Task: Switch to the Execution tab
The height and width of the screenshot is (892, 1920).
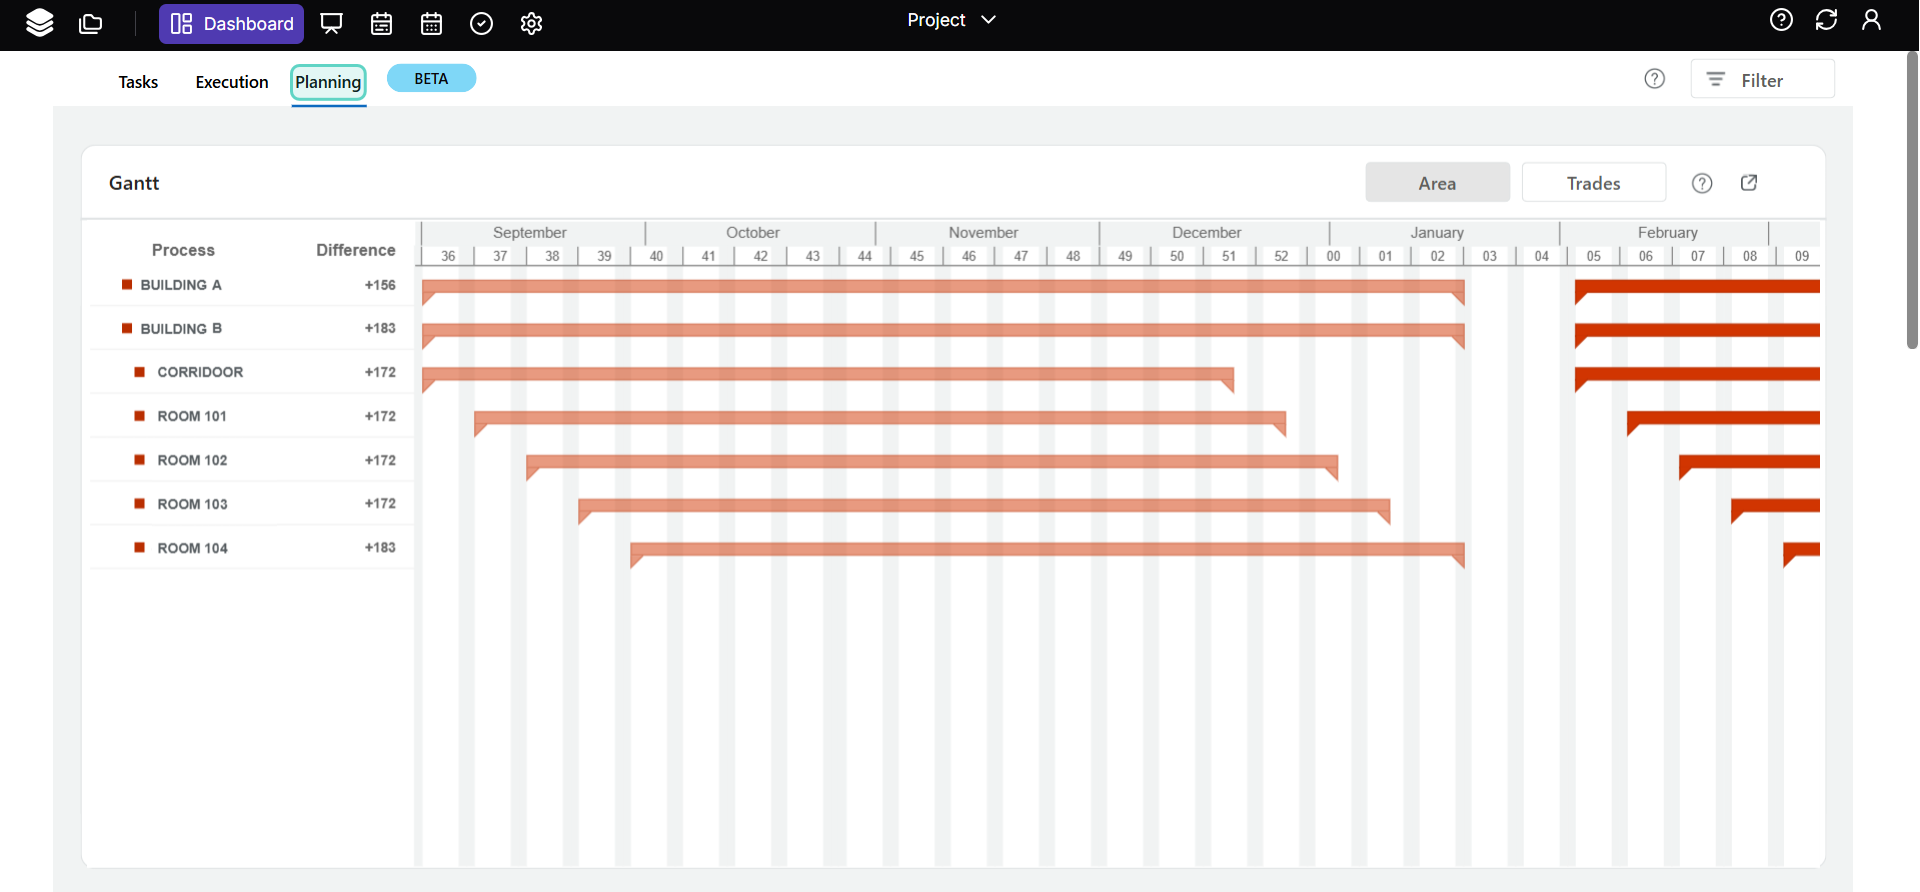Action: pos(232,82)
